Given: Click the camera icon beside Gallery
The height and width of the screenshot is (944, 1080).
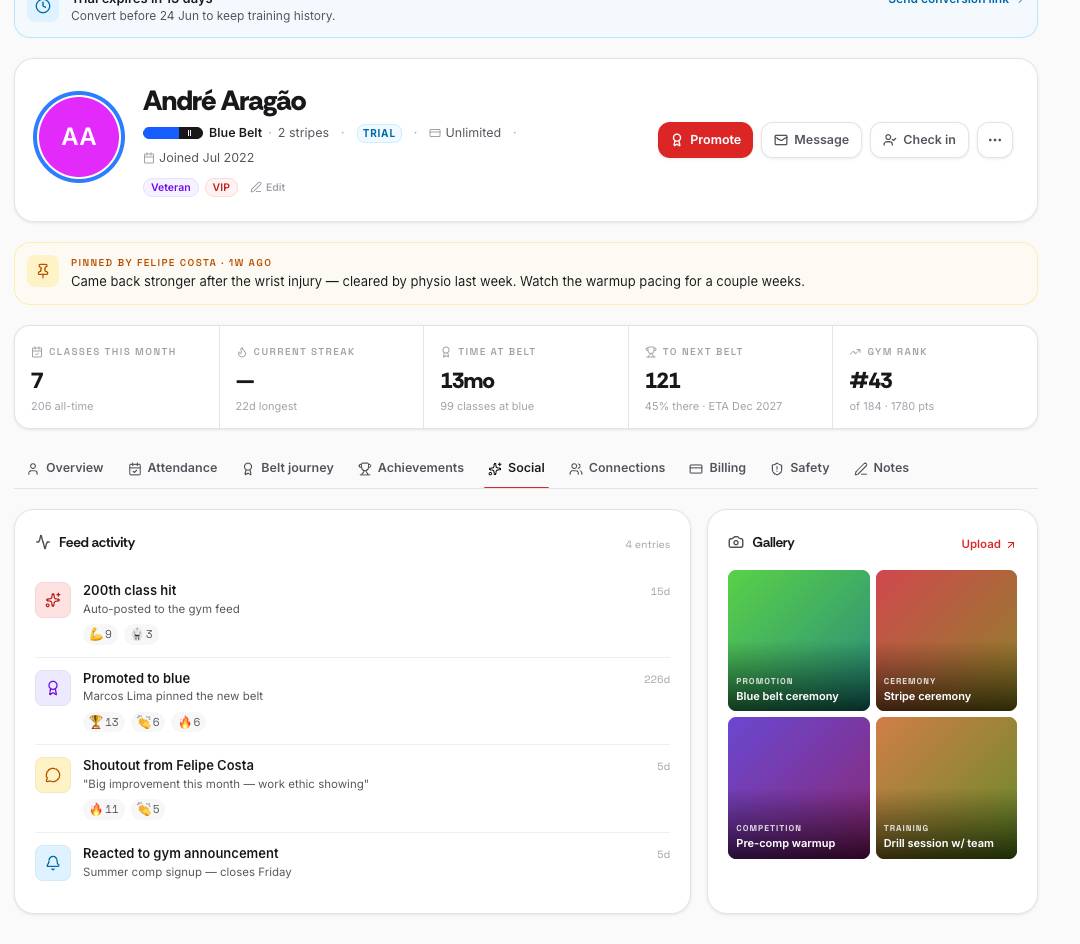Looking at the screenshot, I should tap(736, 543).
